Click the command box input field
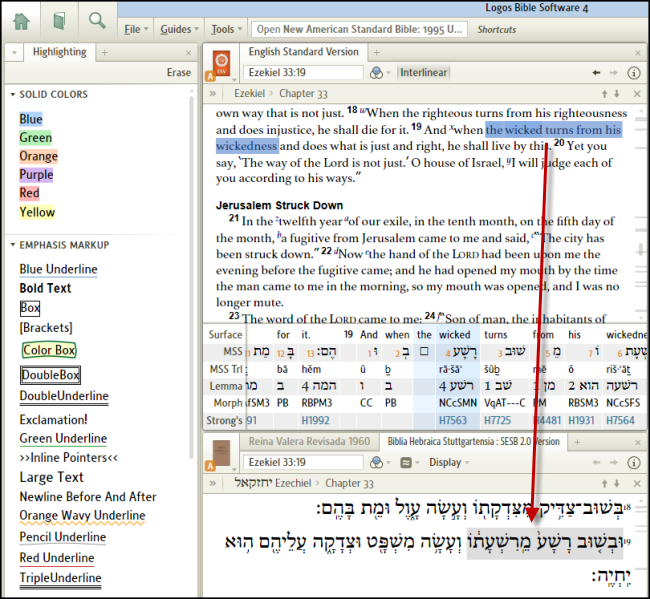This screenshot has width=650, height=599. coord(359,29)
